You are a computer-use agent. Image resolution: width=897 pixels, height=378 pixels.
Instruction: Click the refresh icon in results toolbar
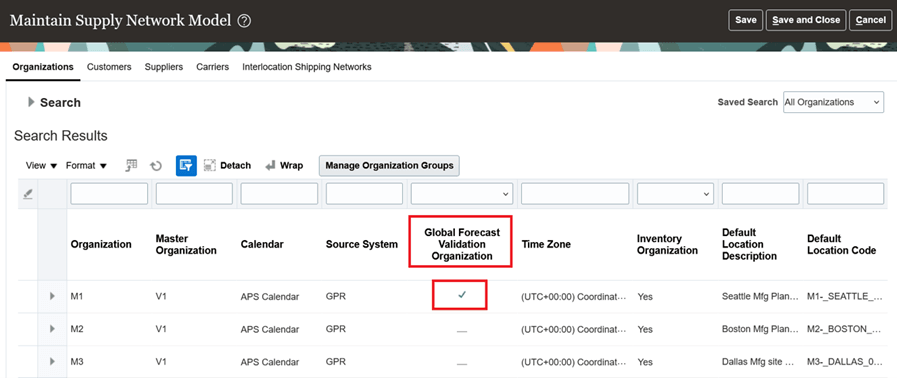click(x=156, y=166)
